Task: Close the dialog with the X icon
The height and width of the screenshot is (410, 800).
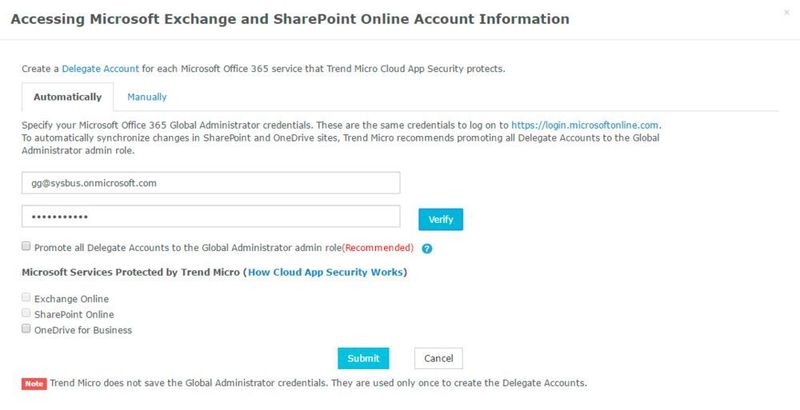Action: [x=786, y=13]
